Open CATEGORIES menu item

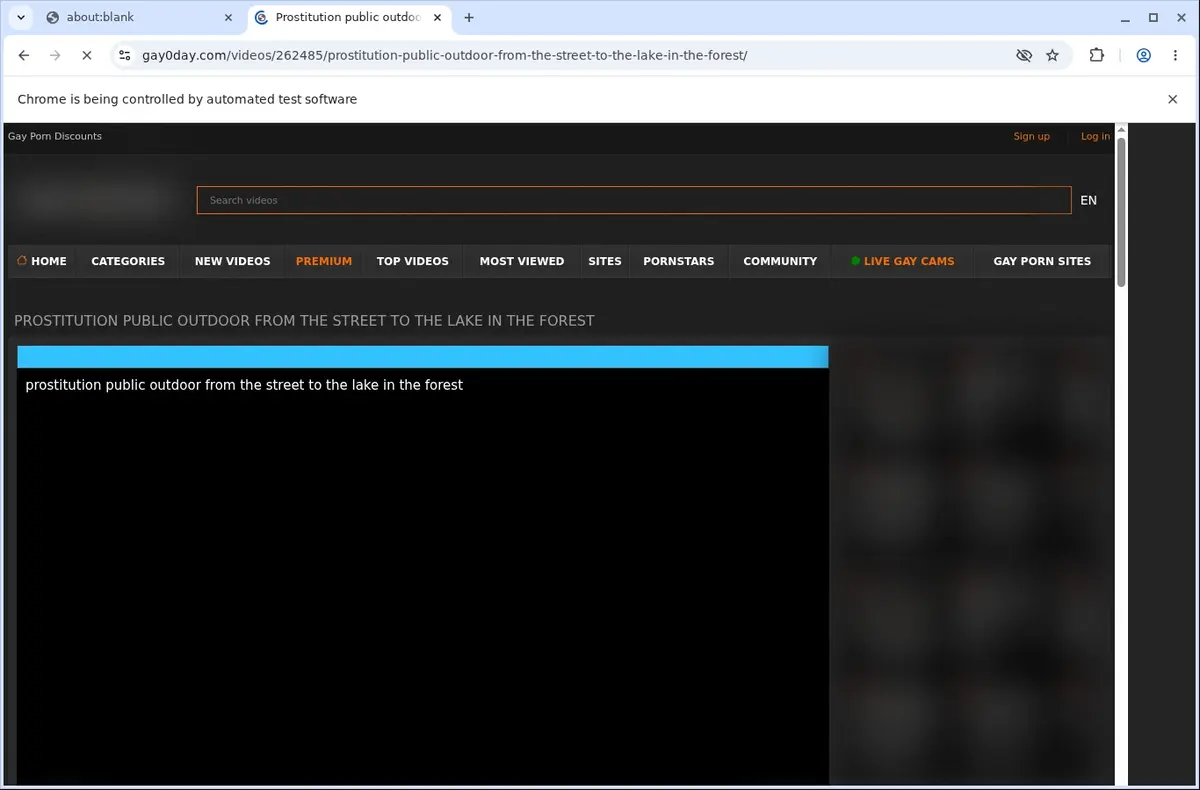tap(128, 261)
